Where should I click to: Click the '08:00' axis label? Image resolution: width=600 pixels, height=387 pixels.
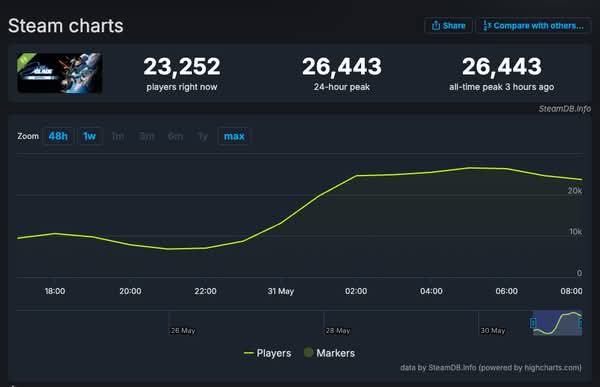point(571,291)
